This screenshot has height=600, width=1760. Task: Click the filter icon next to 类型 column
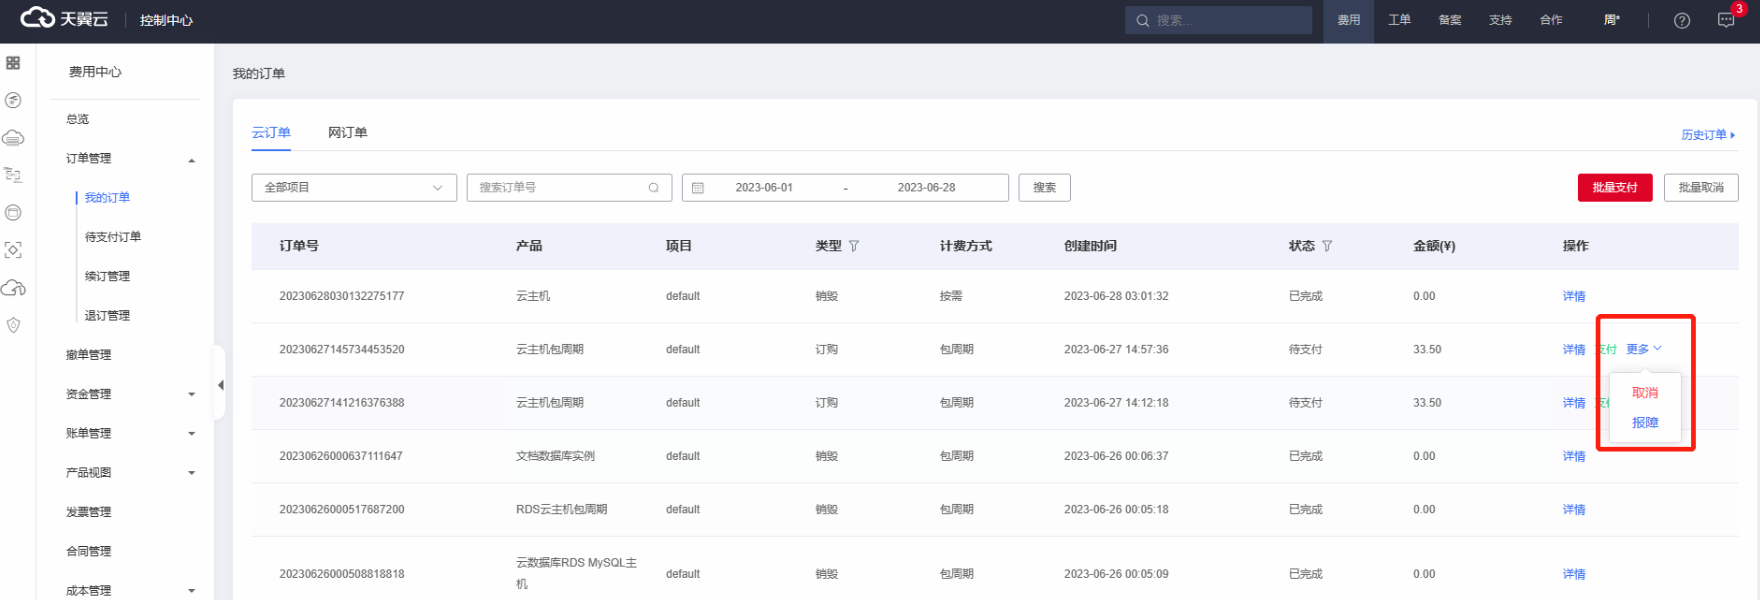[854, 246]
